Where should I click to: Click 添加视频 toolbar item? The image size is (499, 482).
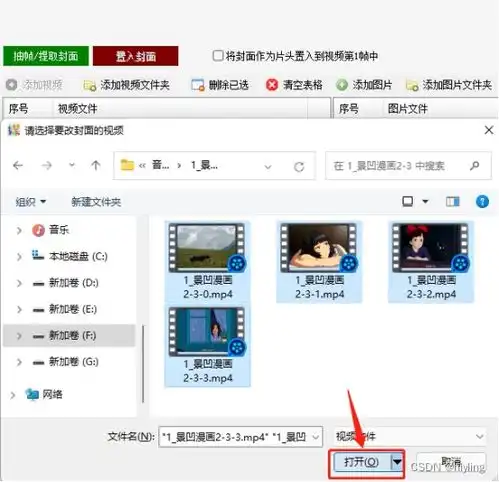click(x=34, y=85)
